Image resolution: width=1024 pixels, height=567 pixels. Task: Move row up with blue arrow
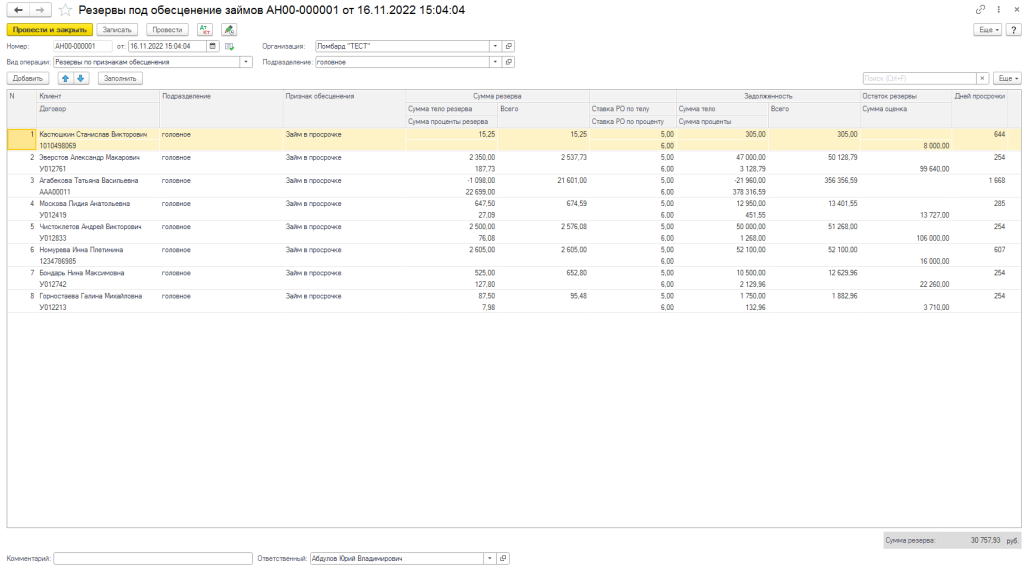click(66, 78)
